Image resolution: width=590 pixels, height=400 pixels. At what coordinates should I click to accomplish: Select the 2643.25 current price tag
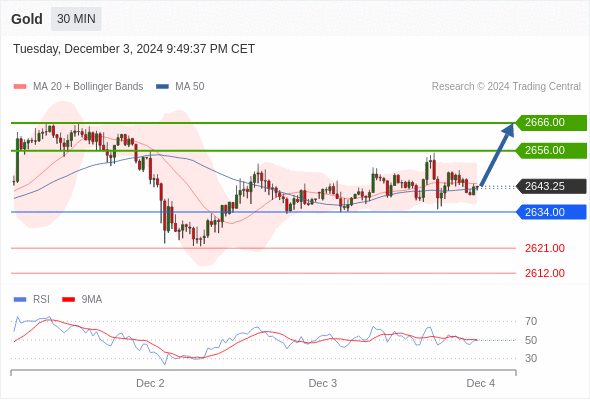[551, 186]
